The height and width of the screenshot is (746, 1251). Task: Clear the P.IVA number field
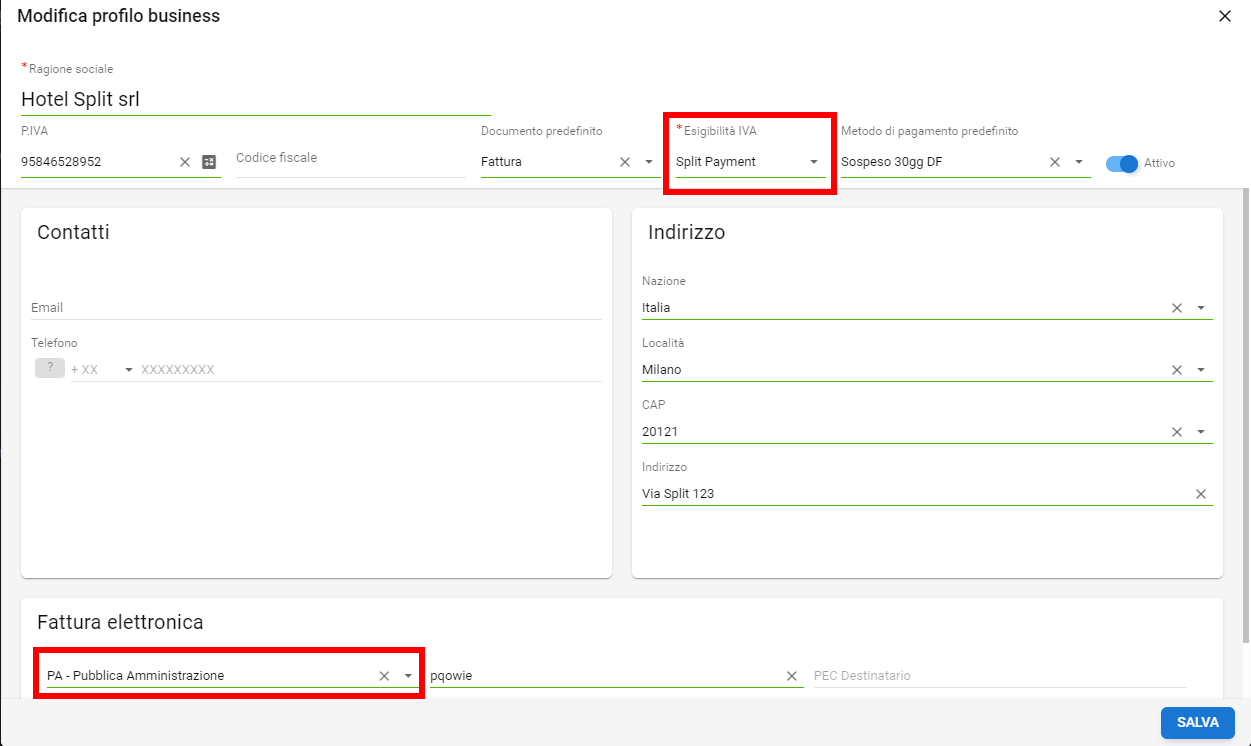pos(185,162)
